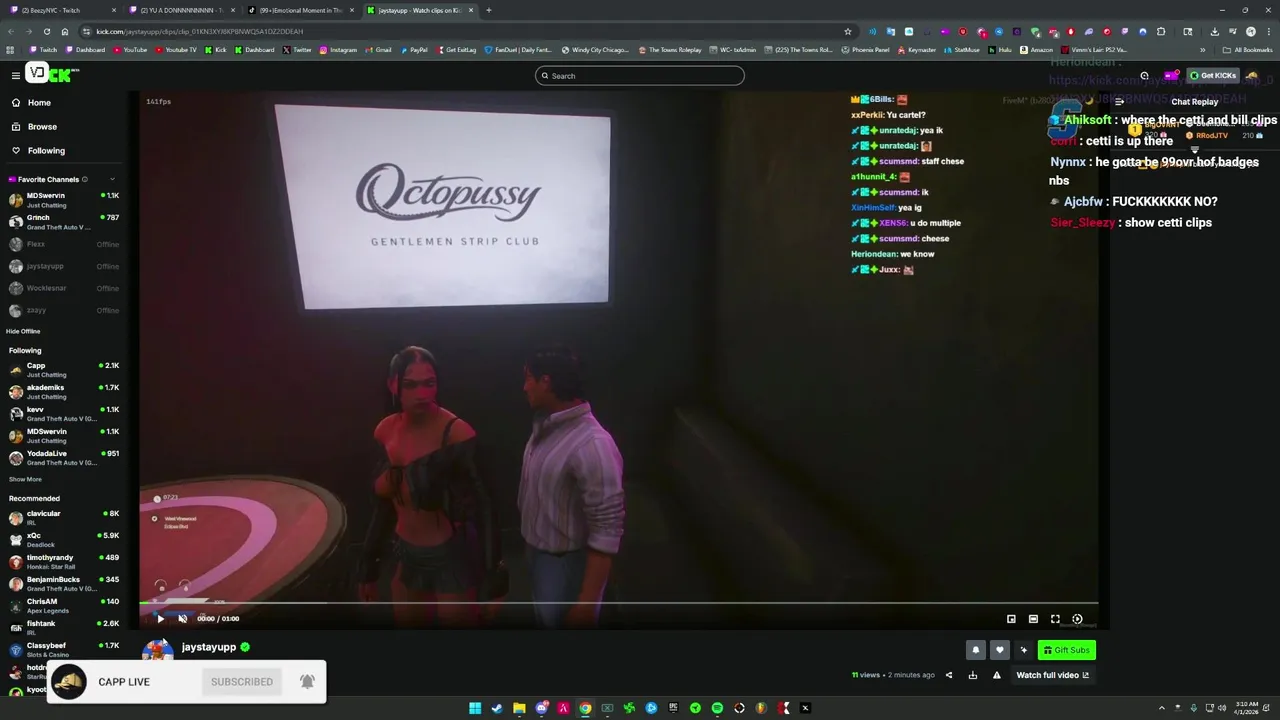
Task: Click SUBSCRIBED button in CAPP LIVE popup
Action: tap(241, 682)
